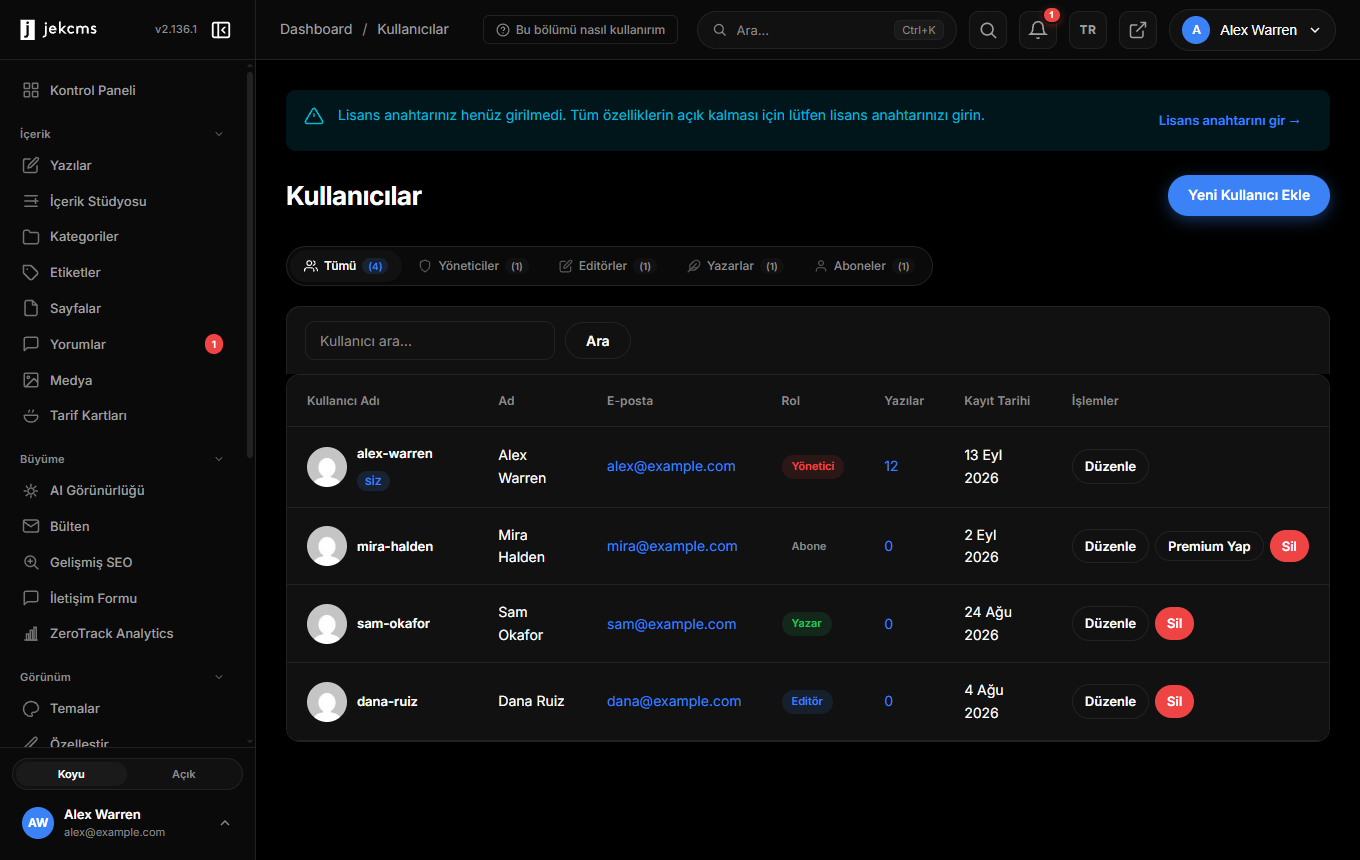Switch to the Editörler tab
Screen dimensions: 1360x860
605,266
